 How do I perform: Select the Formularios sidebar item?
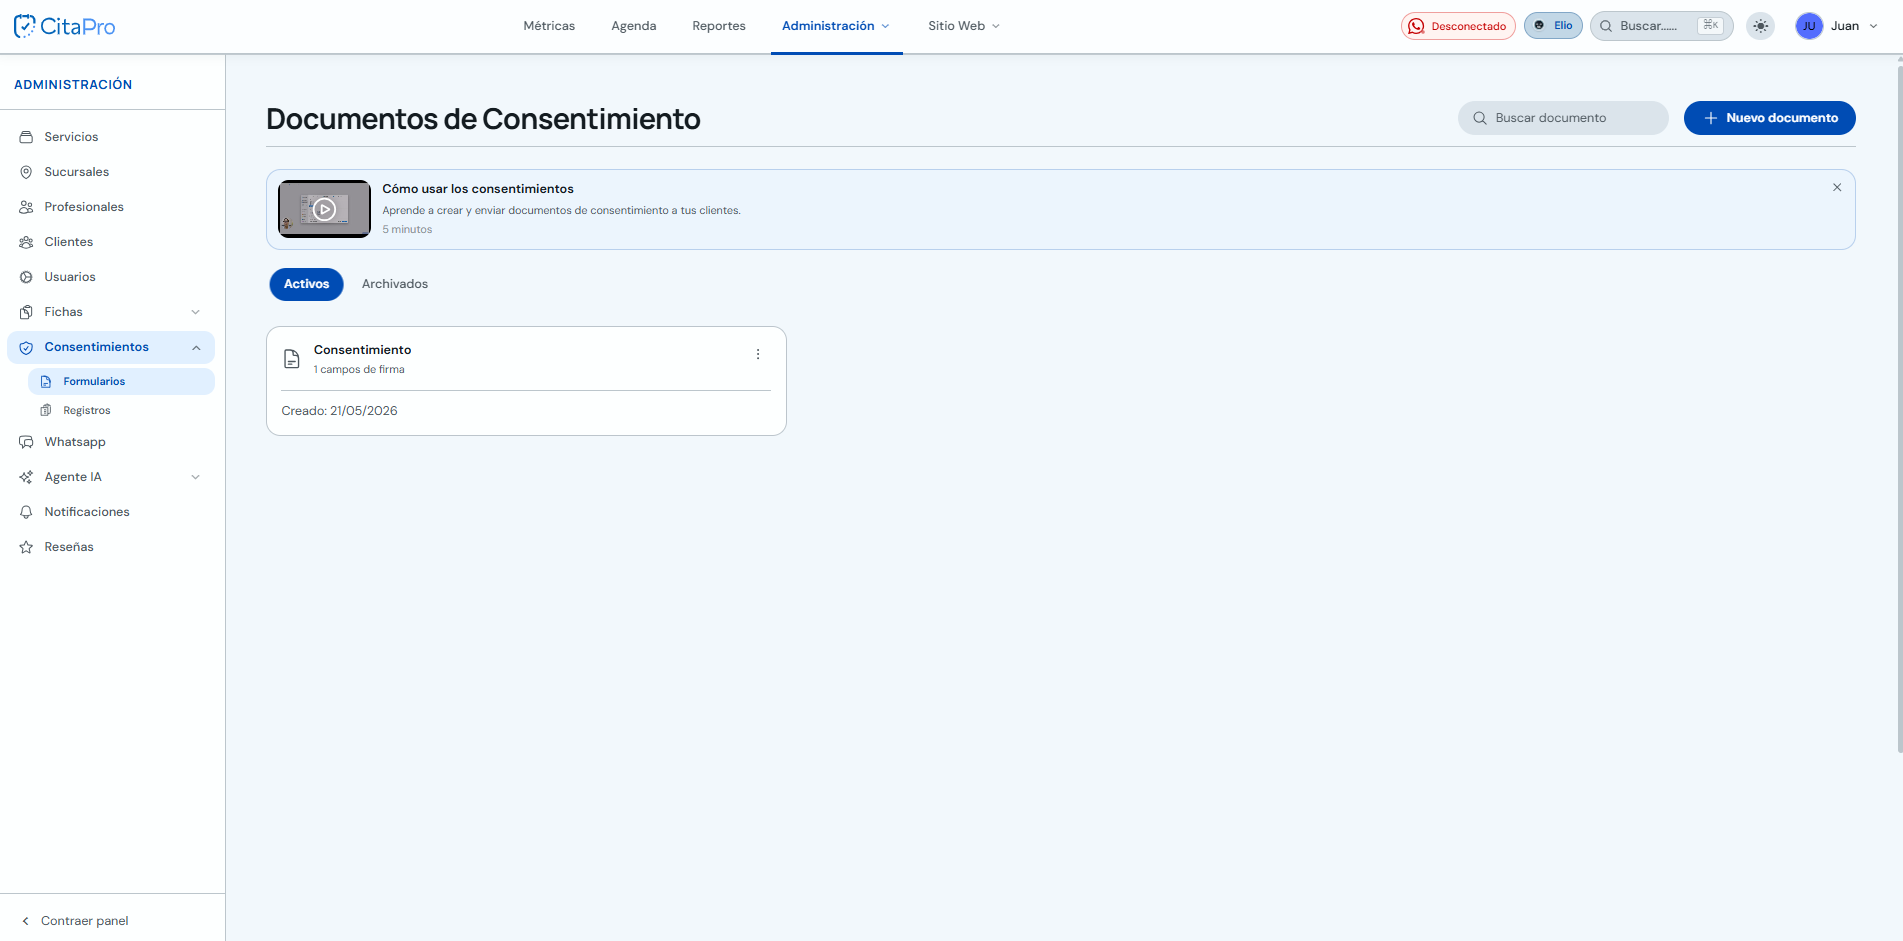point(121,382)
